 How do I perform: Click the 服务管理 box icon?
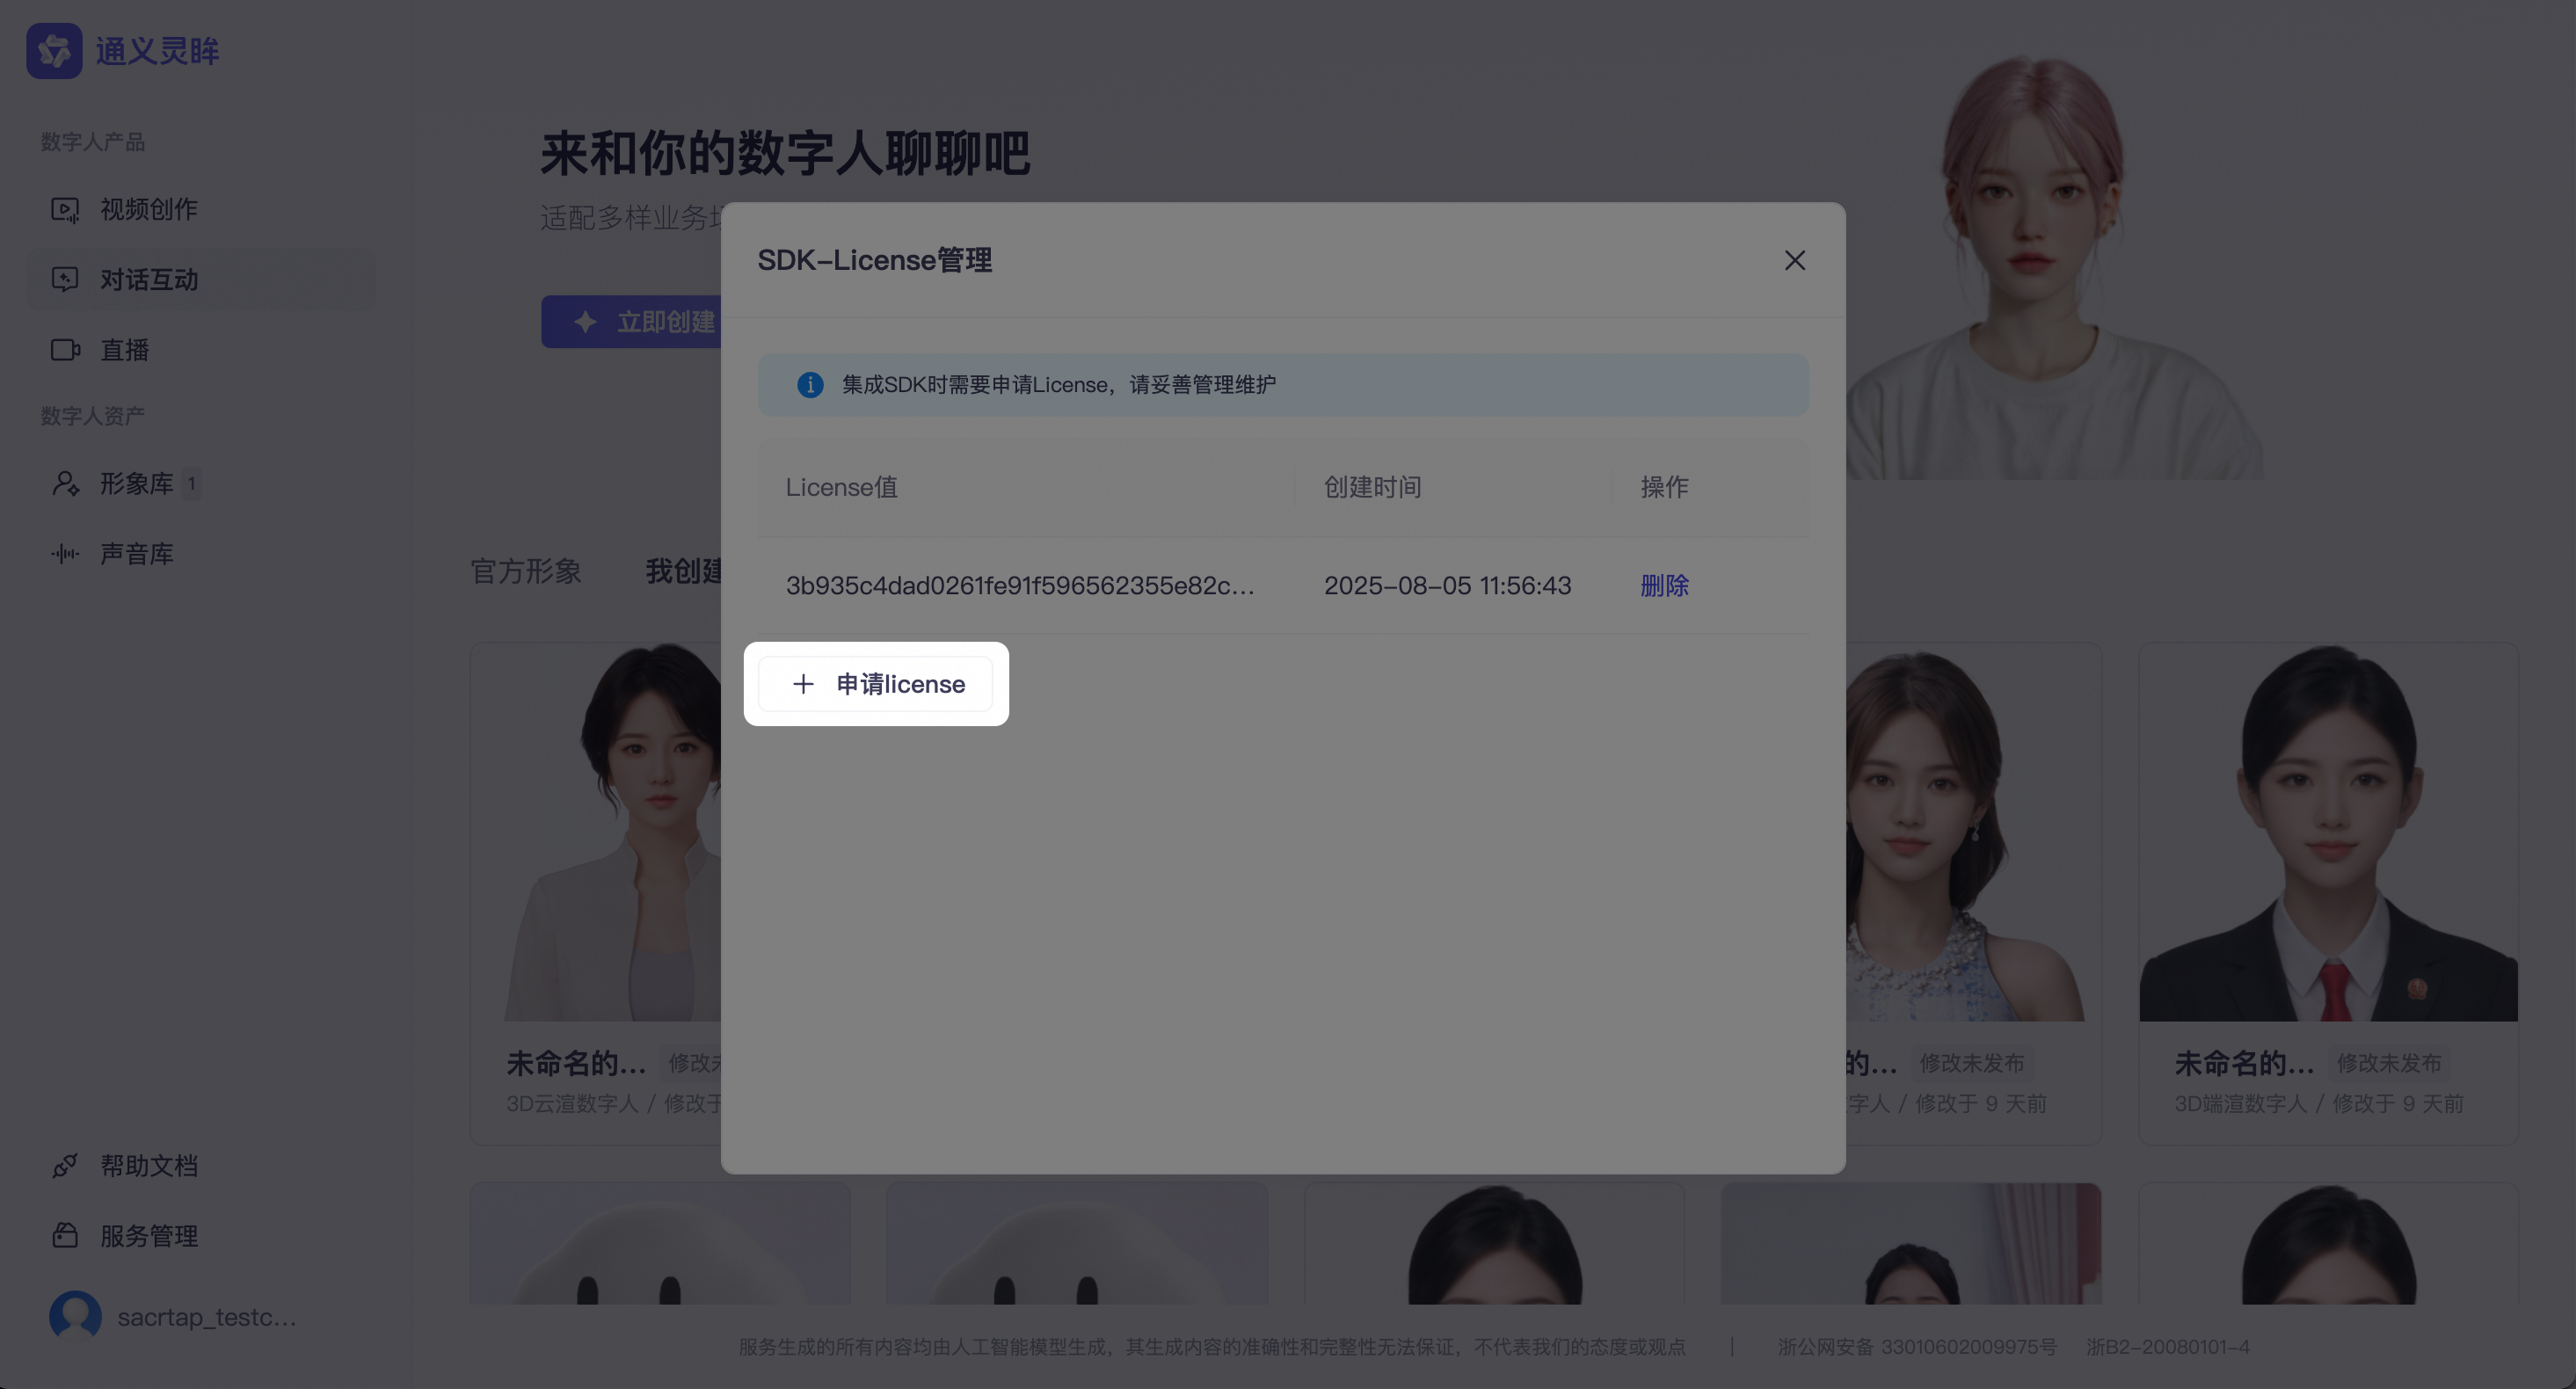(x=65, y=1236)
